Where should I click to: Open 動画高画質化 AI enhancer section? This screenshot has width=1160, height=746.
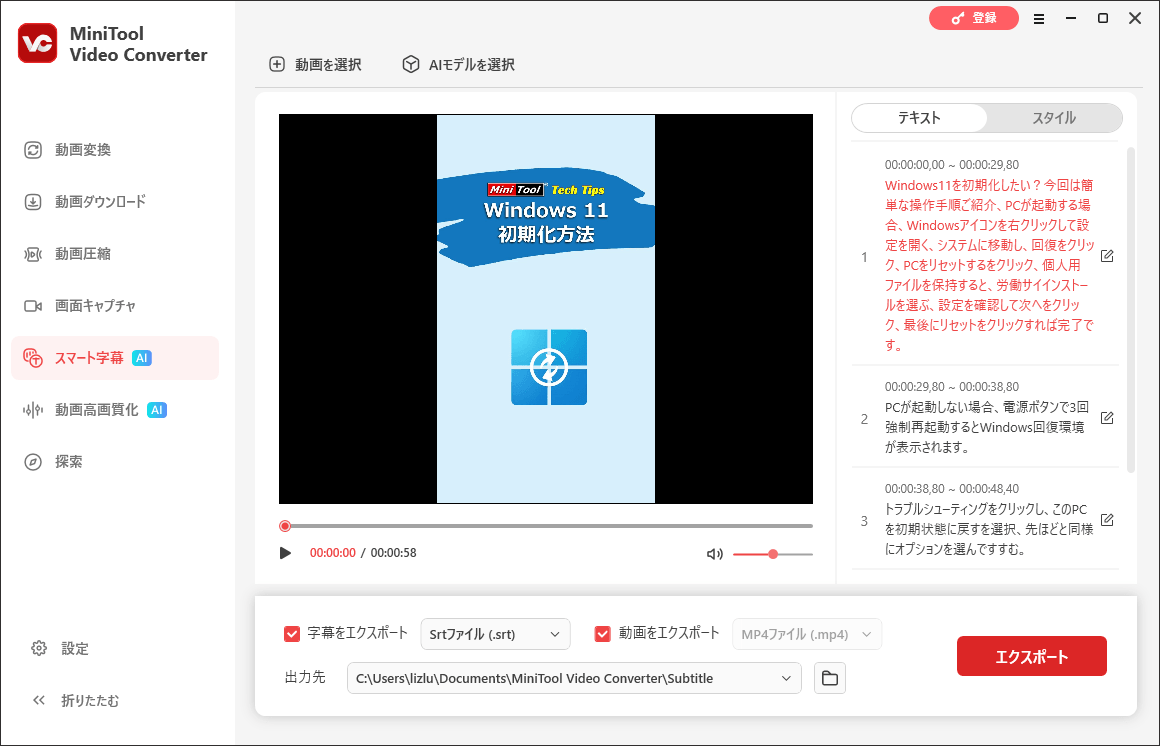(115, 410)
